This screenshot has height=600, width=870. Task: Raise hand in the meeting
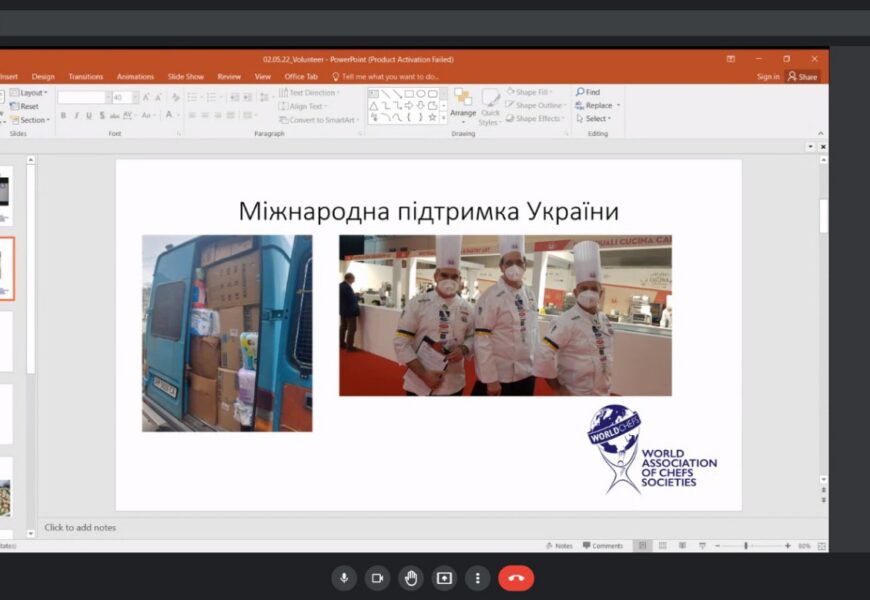pos(410,578)
